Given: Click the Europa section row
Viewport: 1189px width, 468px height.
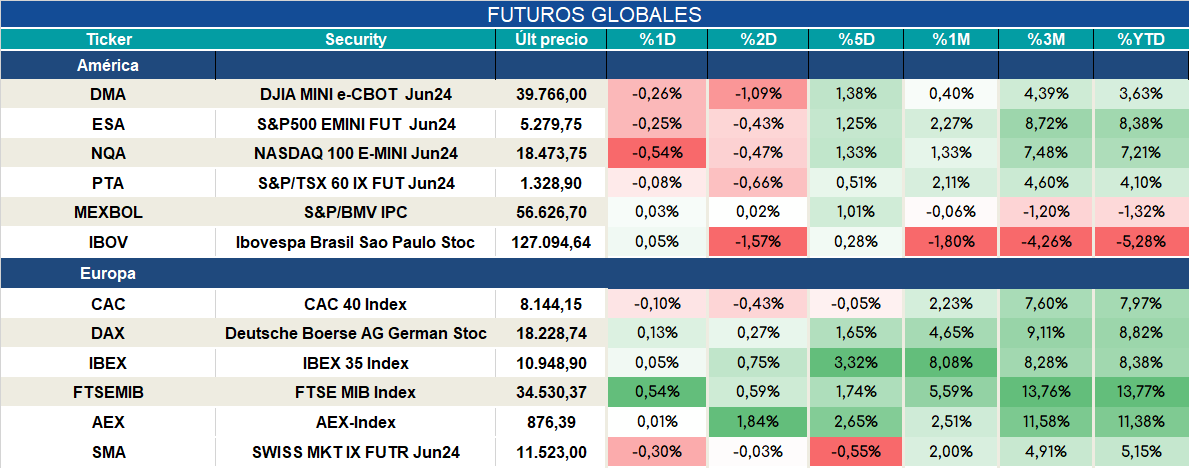Looking at the screenshot, I should click(594, 274).
